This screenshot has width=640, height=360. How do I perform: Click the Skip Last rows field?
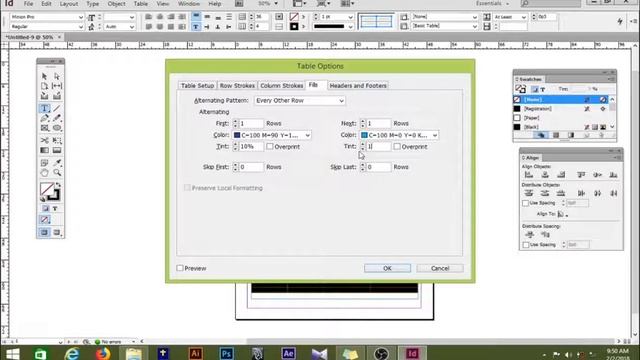click(378, 167)
